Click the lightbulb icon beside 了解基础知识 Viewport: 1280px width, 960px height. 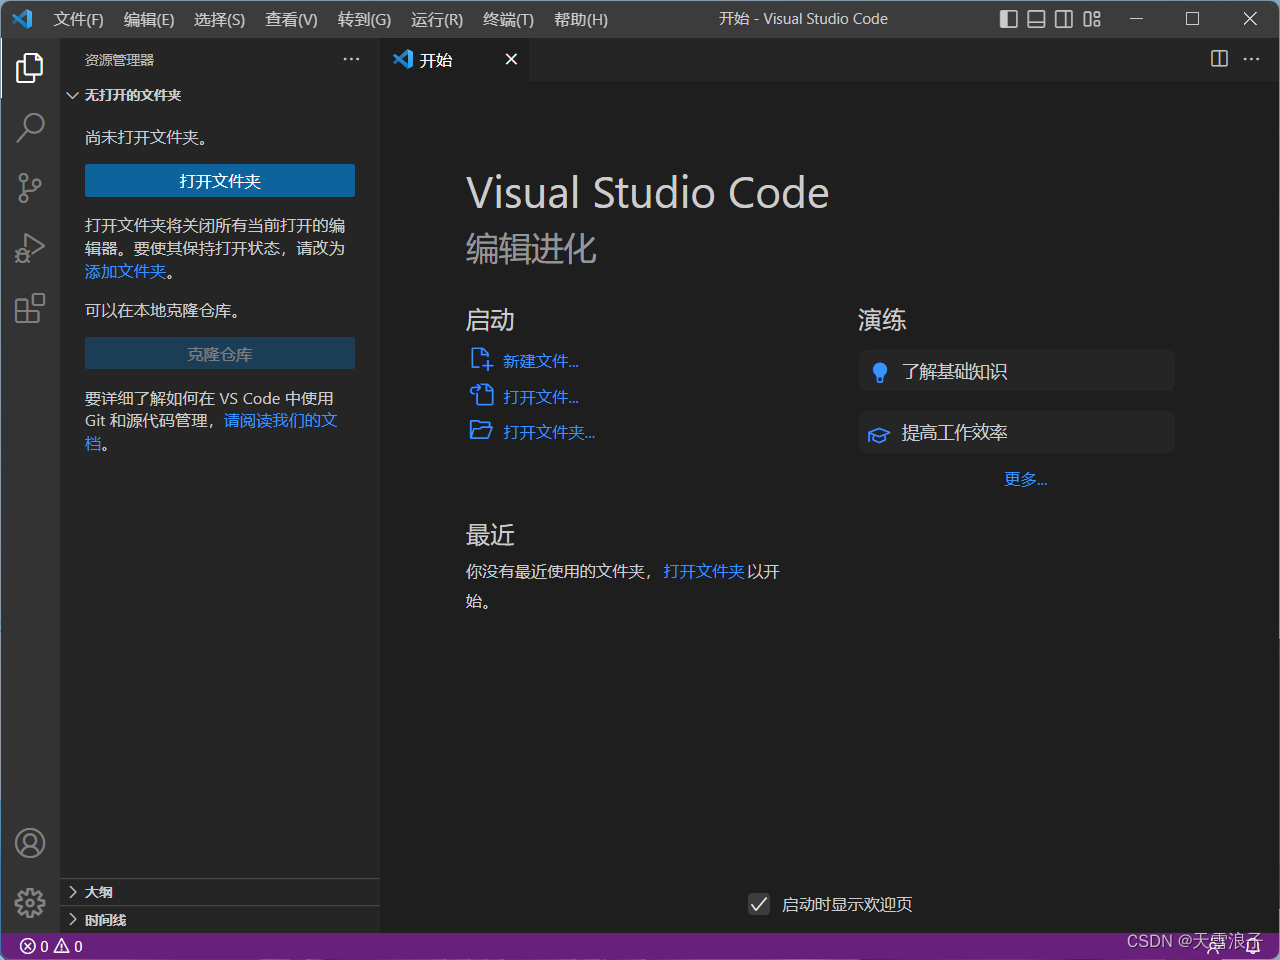[880, 372]
